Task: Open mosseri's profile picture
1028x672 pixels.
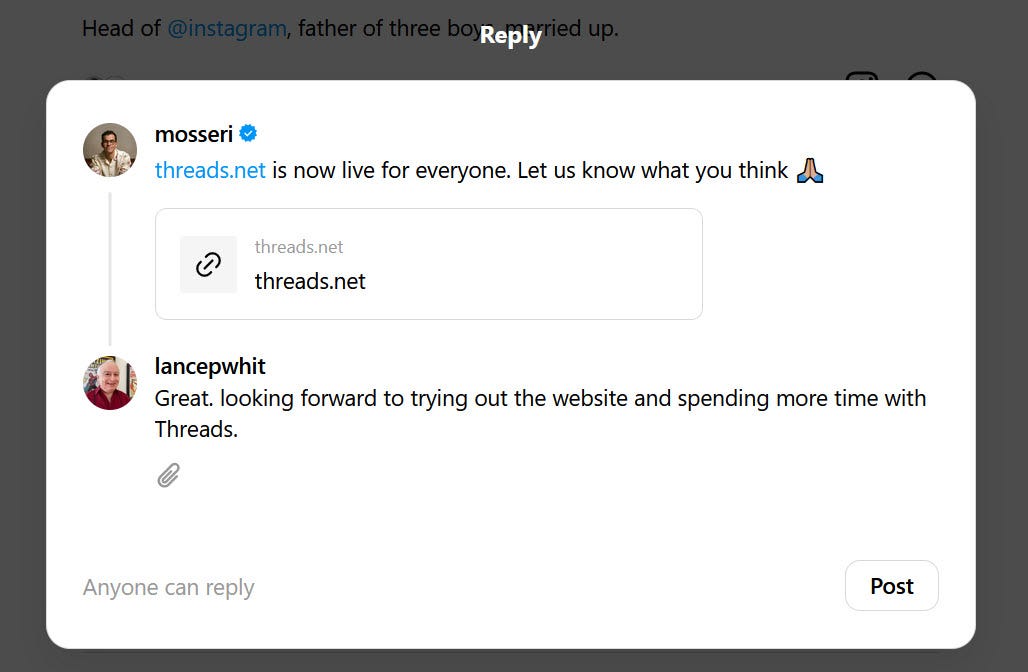Action: [110, 150]
